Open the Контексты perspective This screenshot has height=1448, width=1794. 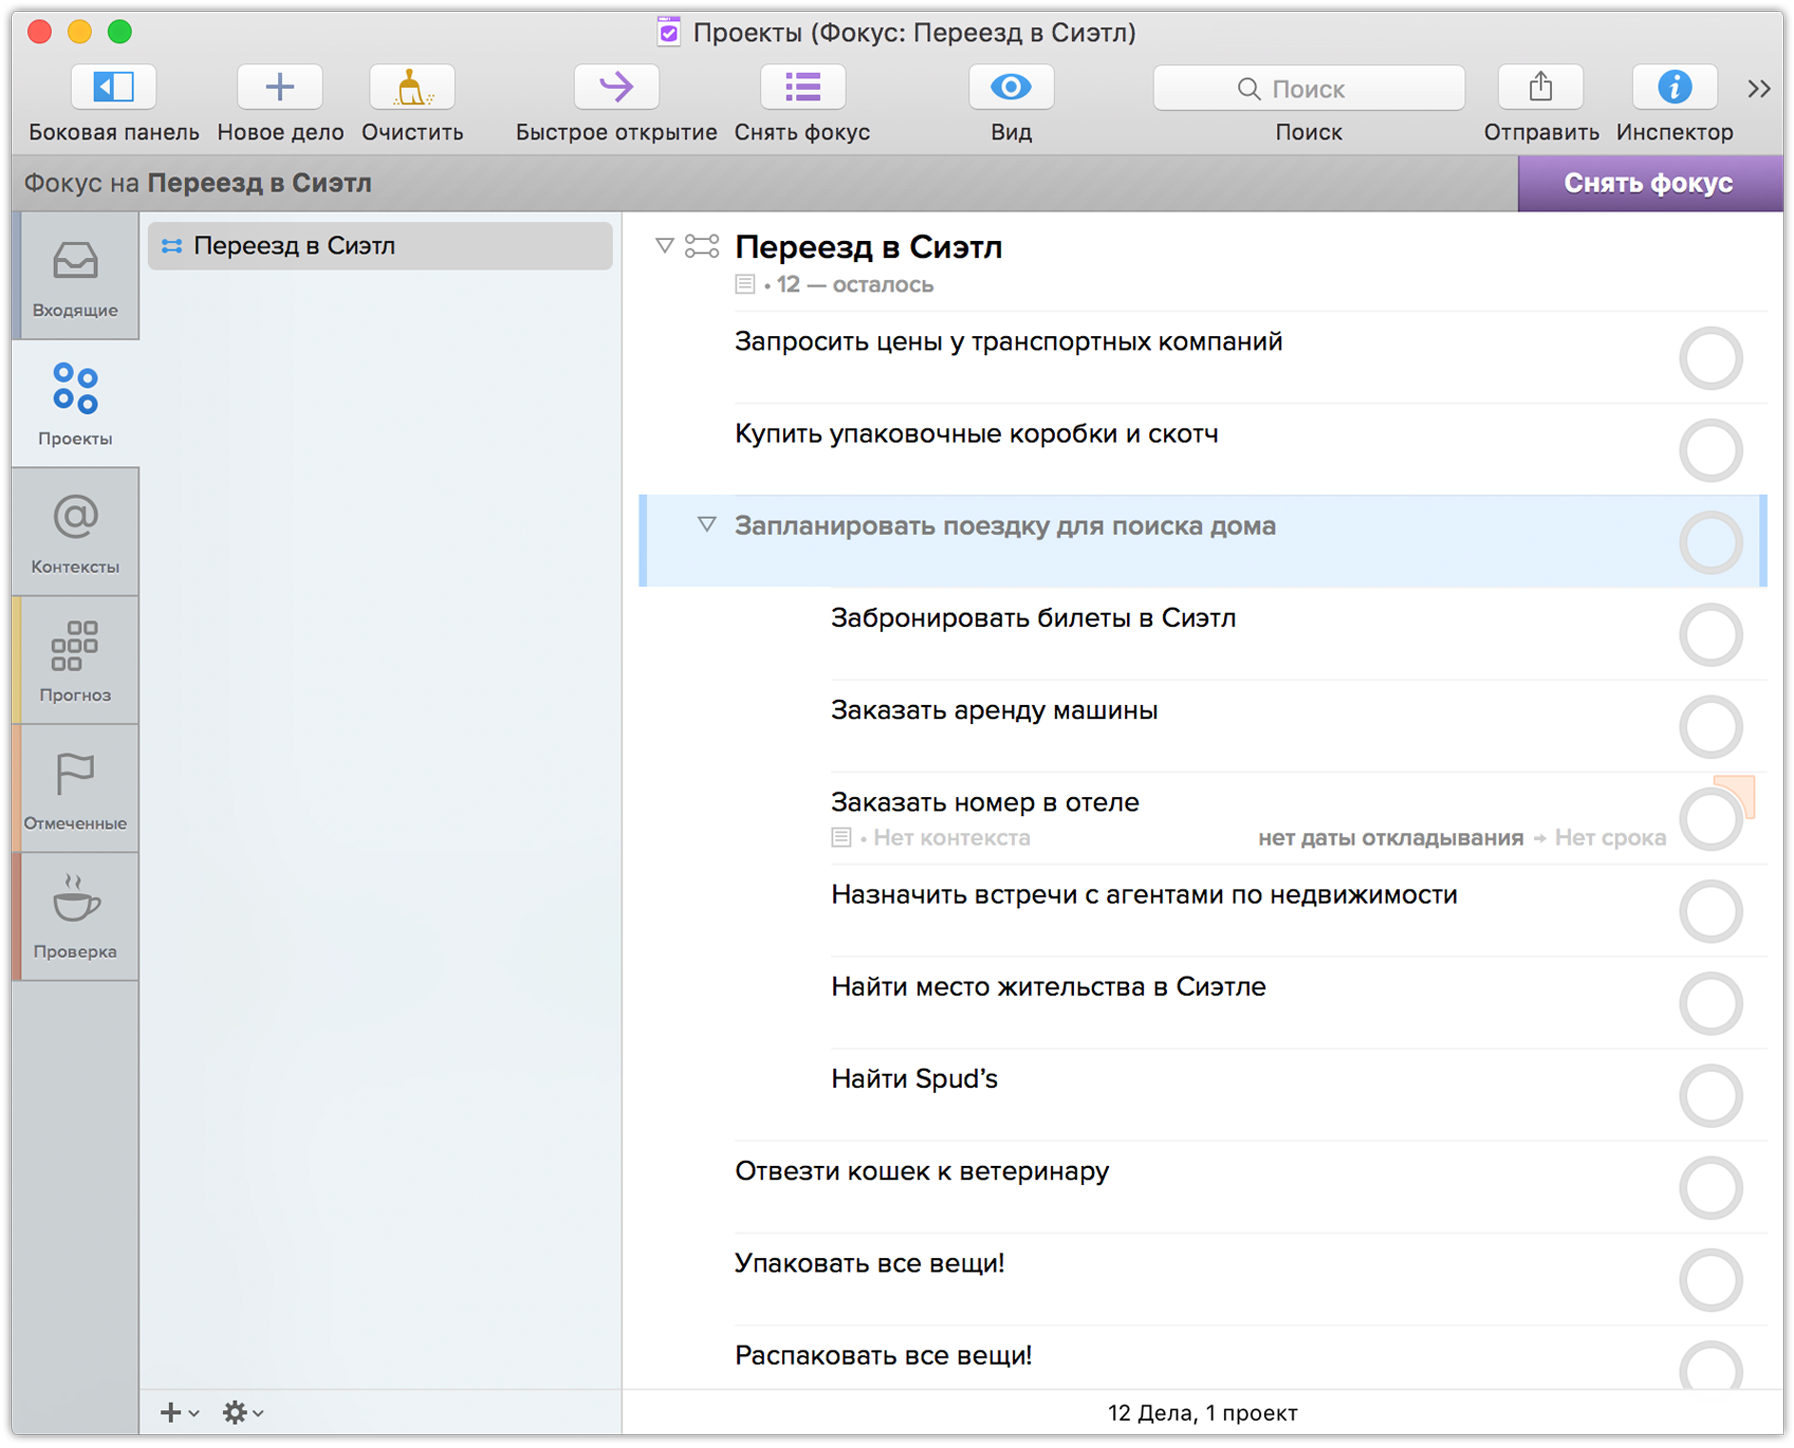[76, 532]
